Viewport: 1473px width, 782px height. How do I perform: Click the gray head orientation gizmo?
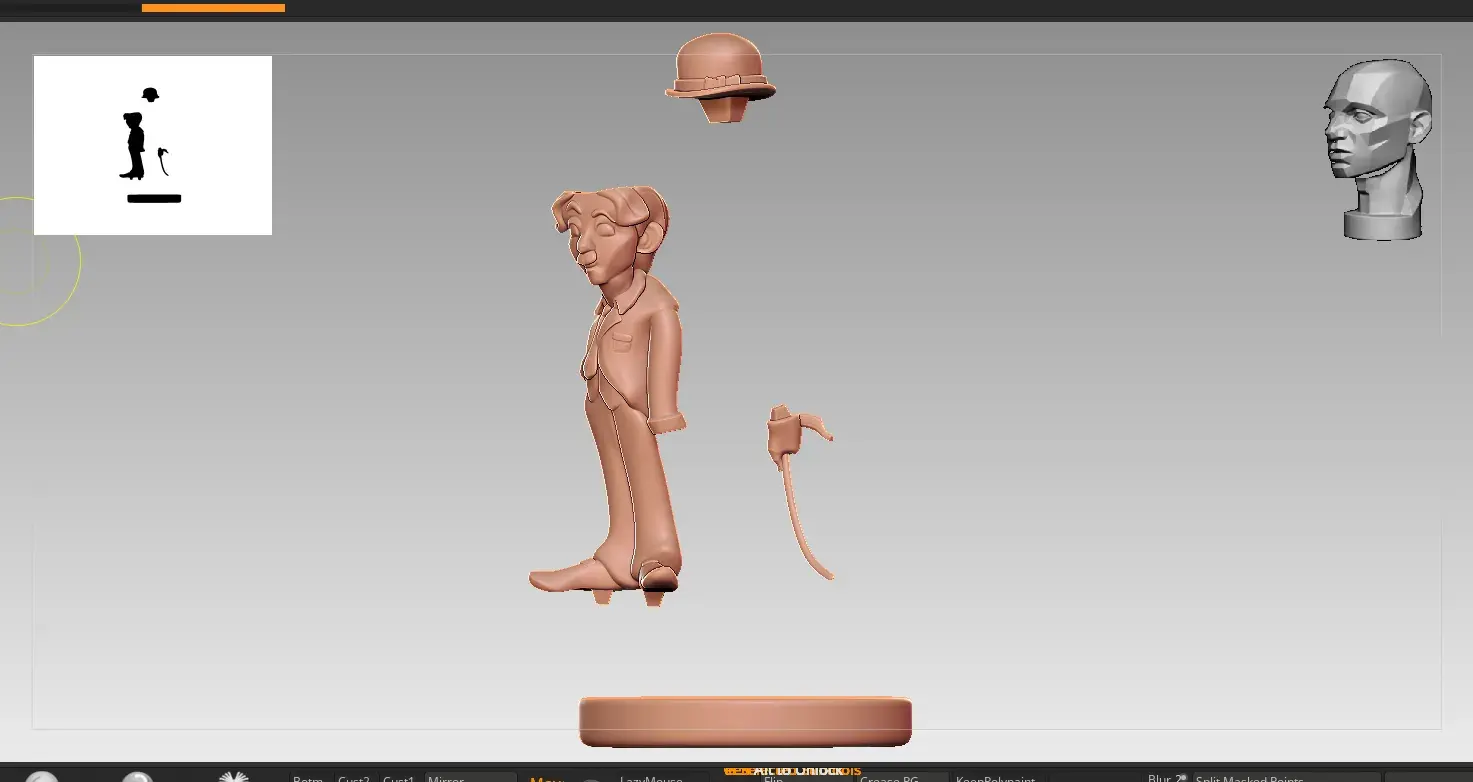1379,149
